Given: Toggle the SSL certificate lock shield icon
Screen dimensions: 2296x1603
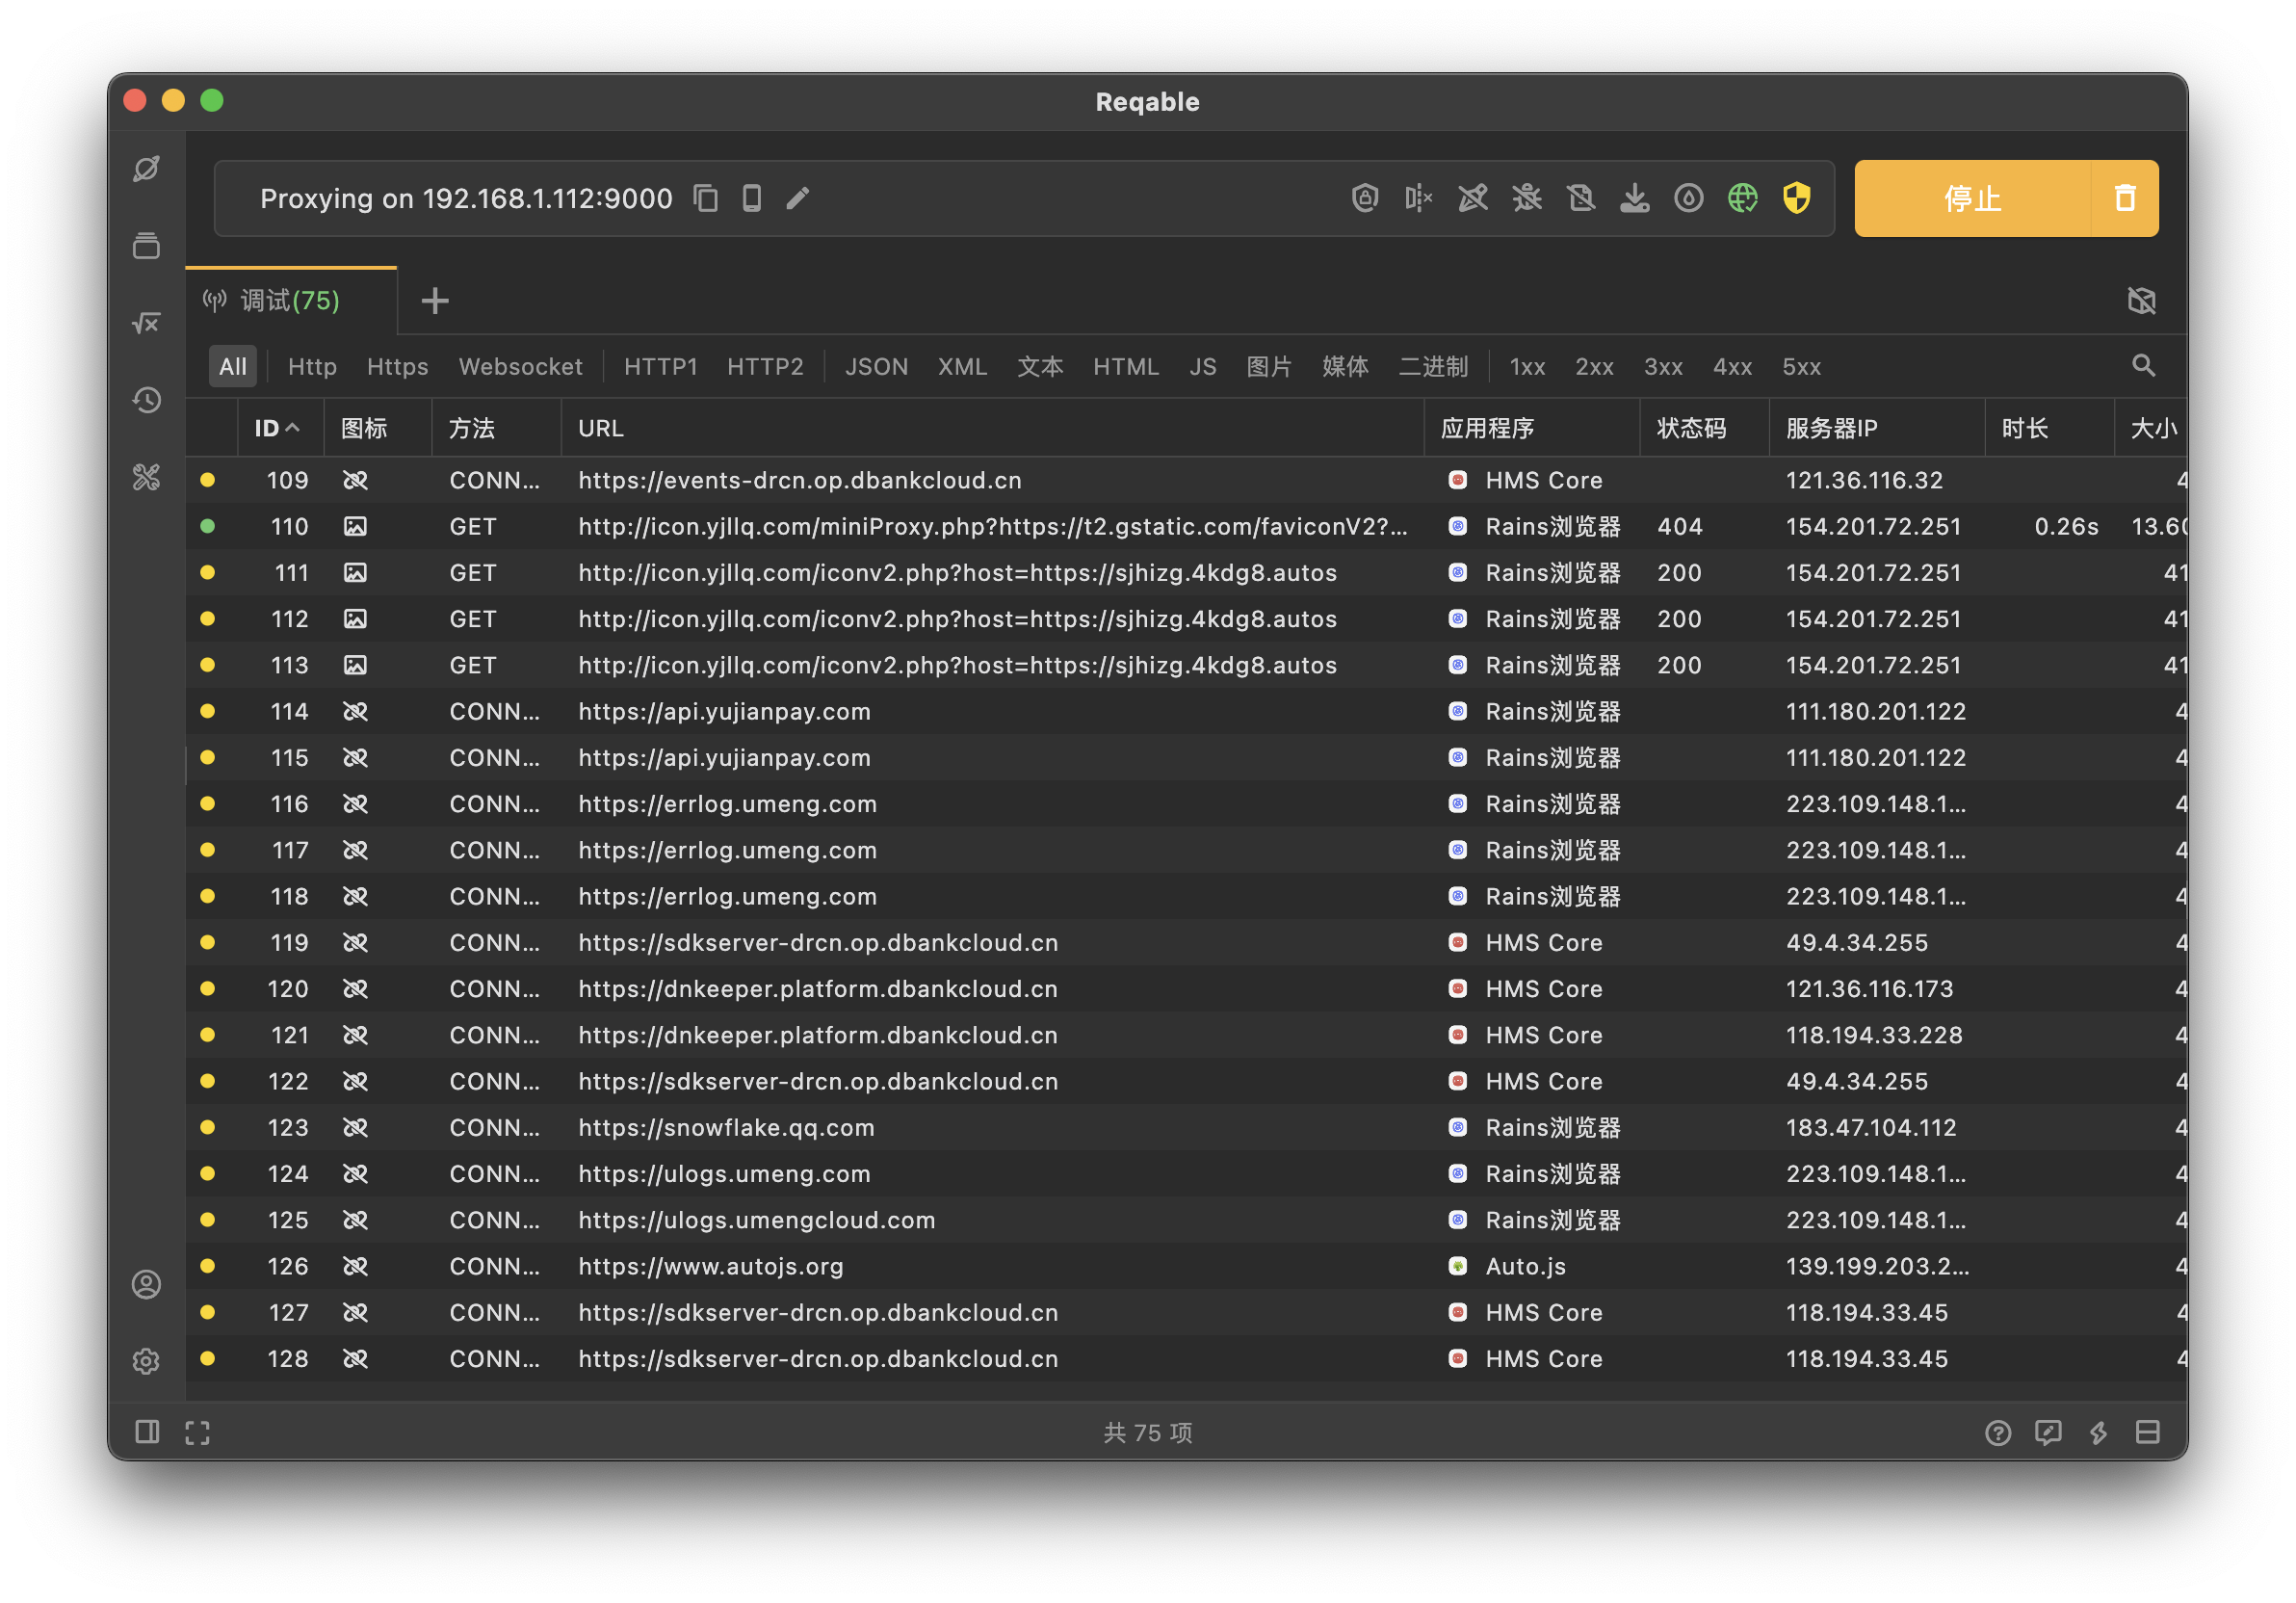Looking at the screenshot, I should [1365, 198].
